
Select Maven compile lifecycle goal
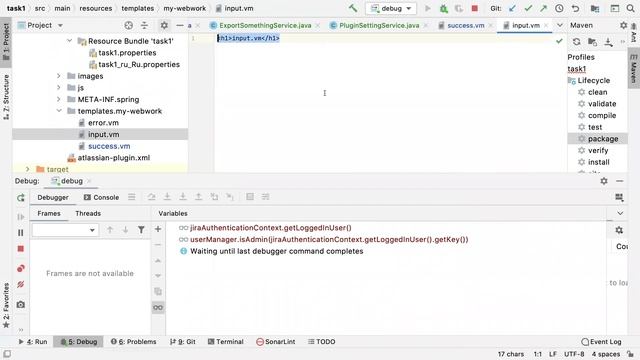602,116
